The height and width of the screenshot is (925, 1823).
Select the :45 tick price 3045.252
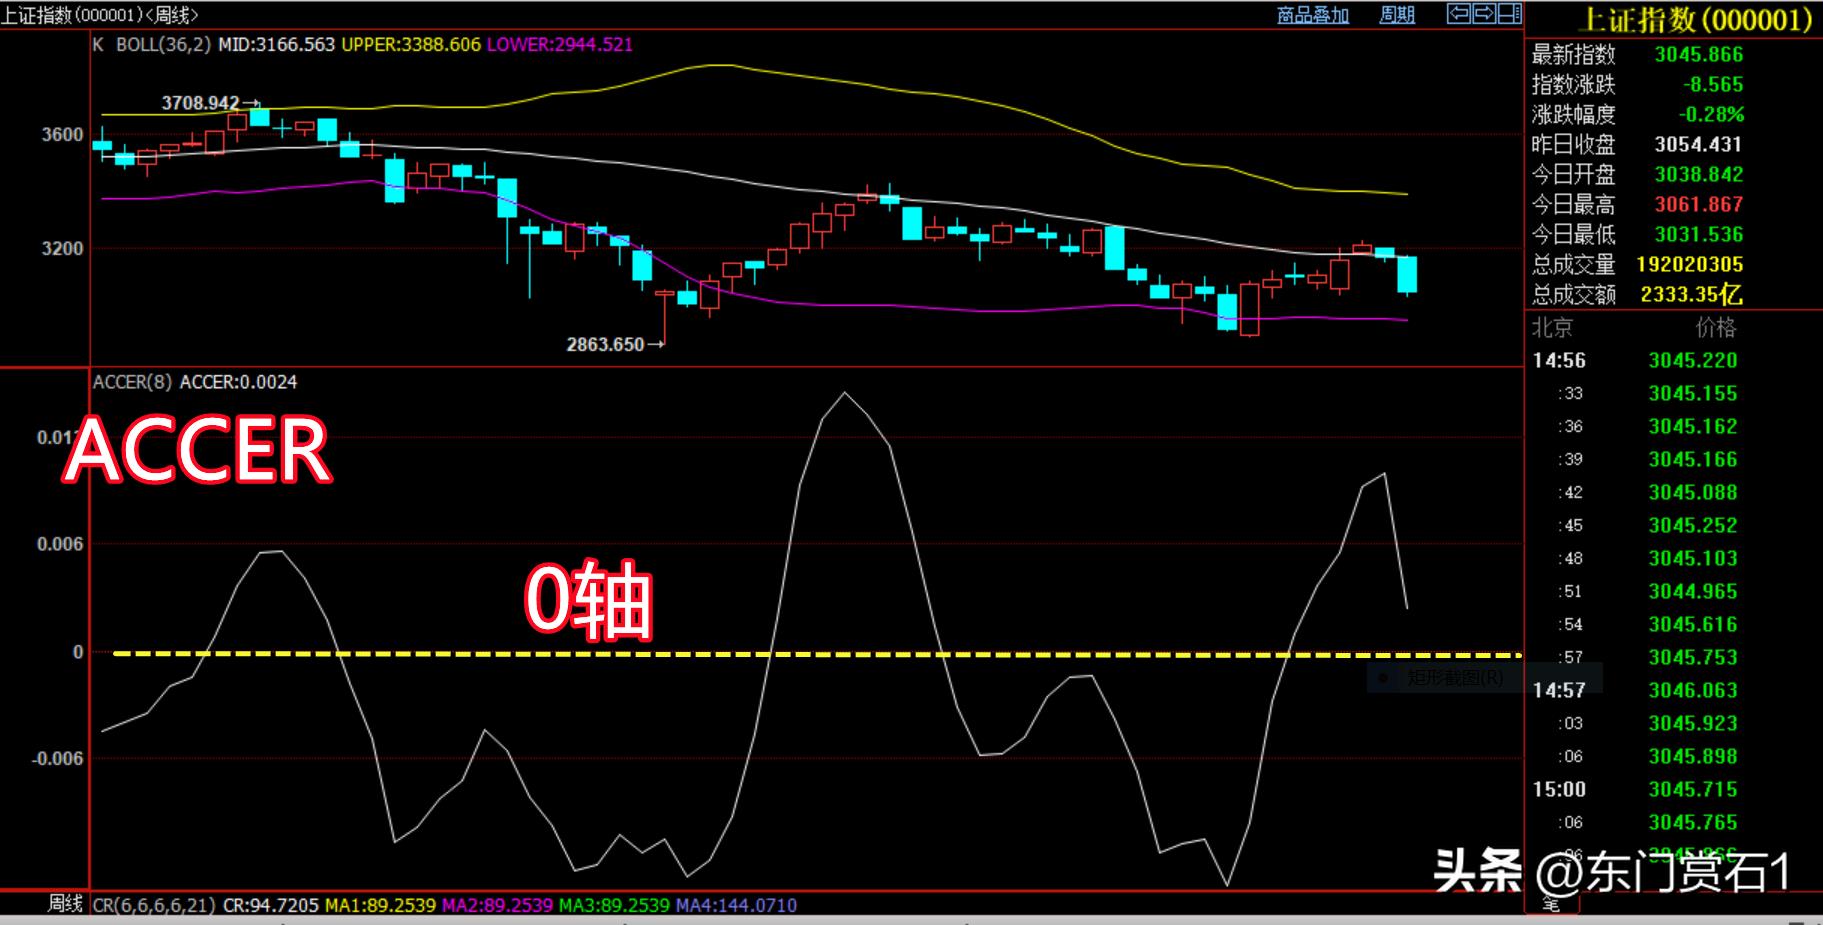pos(1693,526)
